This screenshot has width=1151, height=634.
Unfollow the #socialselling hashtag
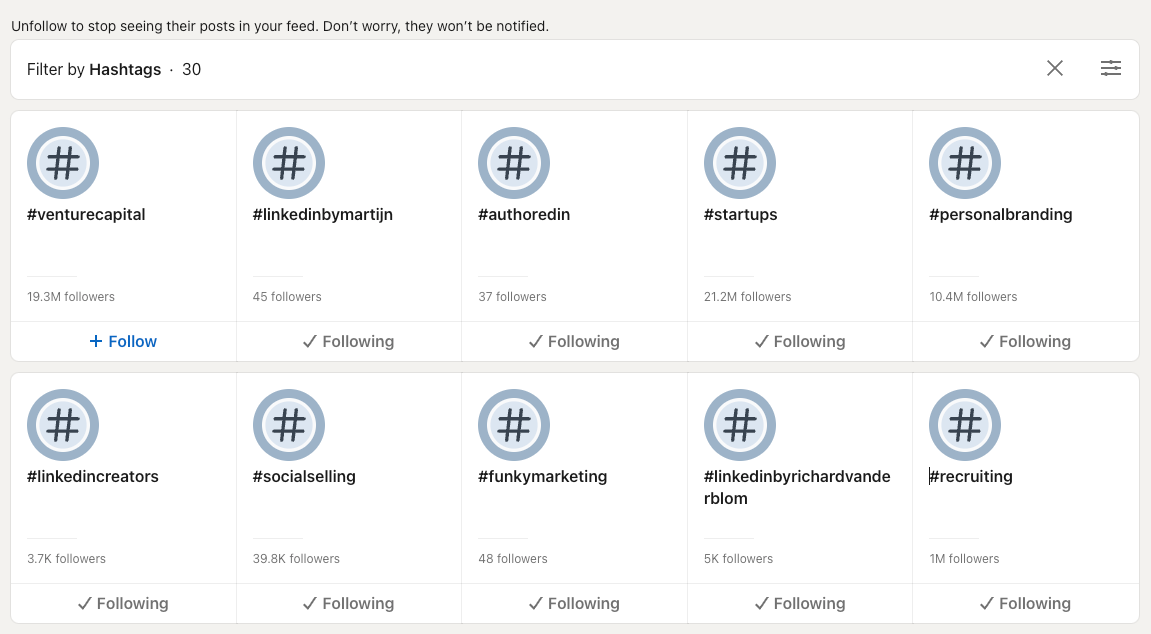[x=348, y=603]
